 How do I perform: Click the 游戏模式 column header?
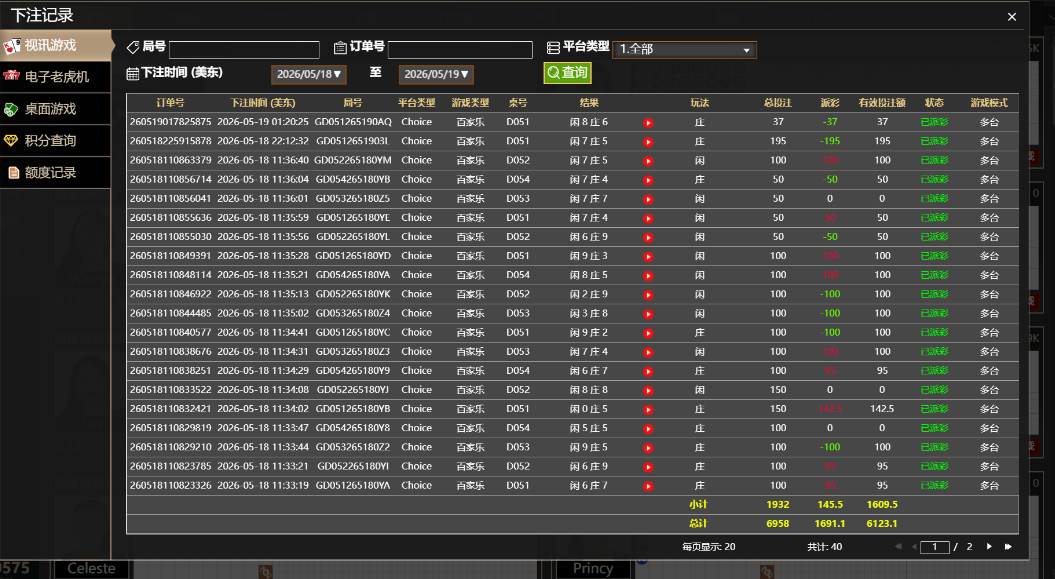(x=989, y=103)
